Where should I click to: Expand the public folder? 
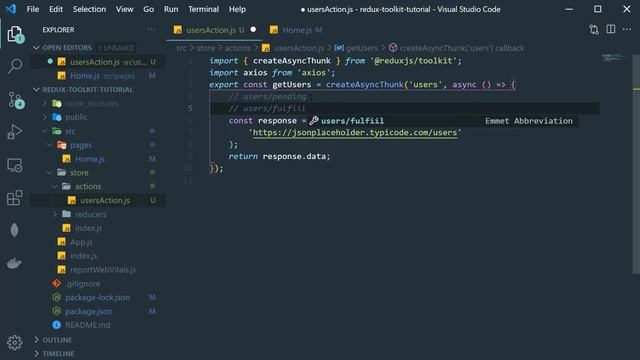click(45, 117)
